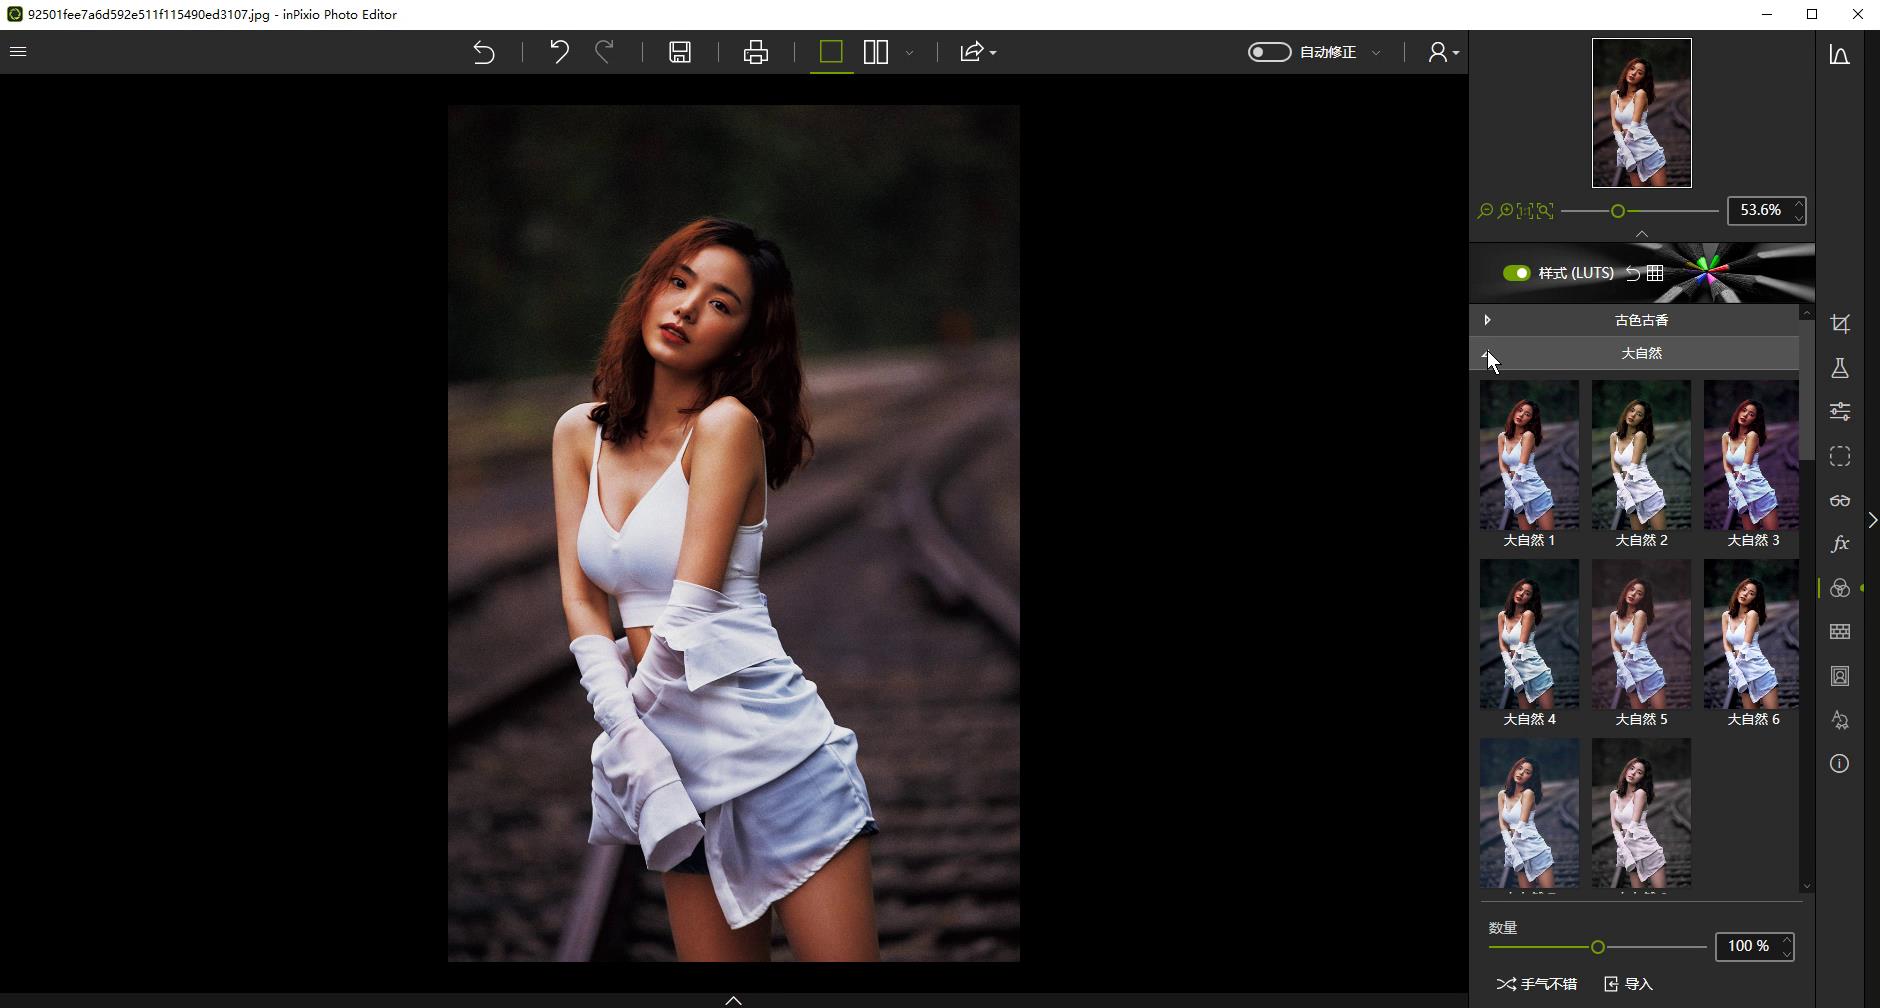
Task: Select the Crop tool
Action: pyautogui.click(x=1840, y=324)
